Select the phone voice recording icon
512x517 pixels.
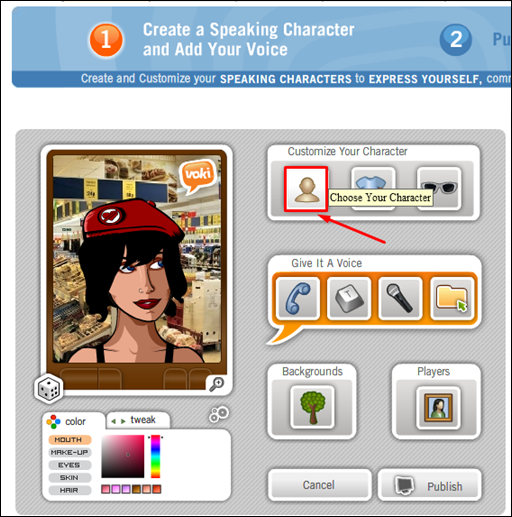[298, 298]
